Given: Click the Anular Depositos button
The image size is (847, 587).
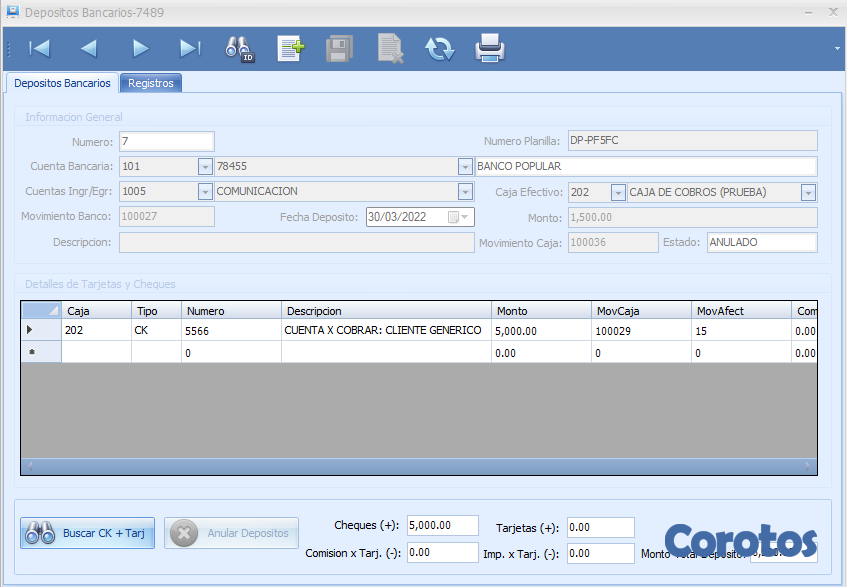Looking at the screenshot, I should (232, 533).
